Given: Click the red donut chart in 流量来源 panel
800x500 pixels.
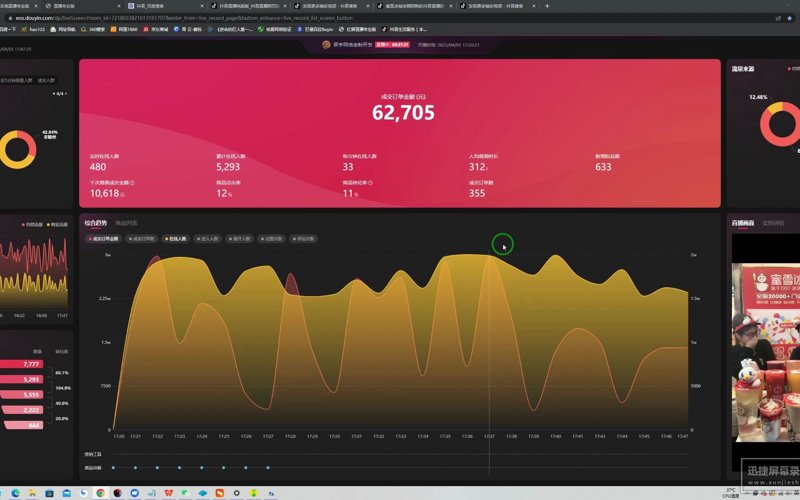Looking at the screenshot, I should [781, 124].
